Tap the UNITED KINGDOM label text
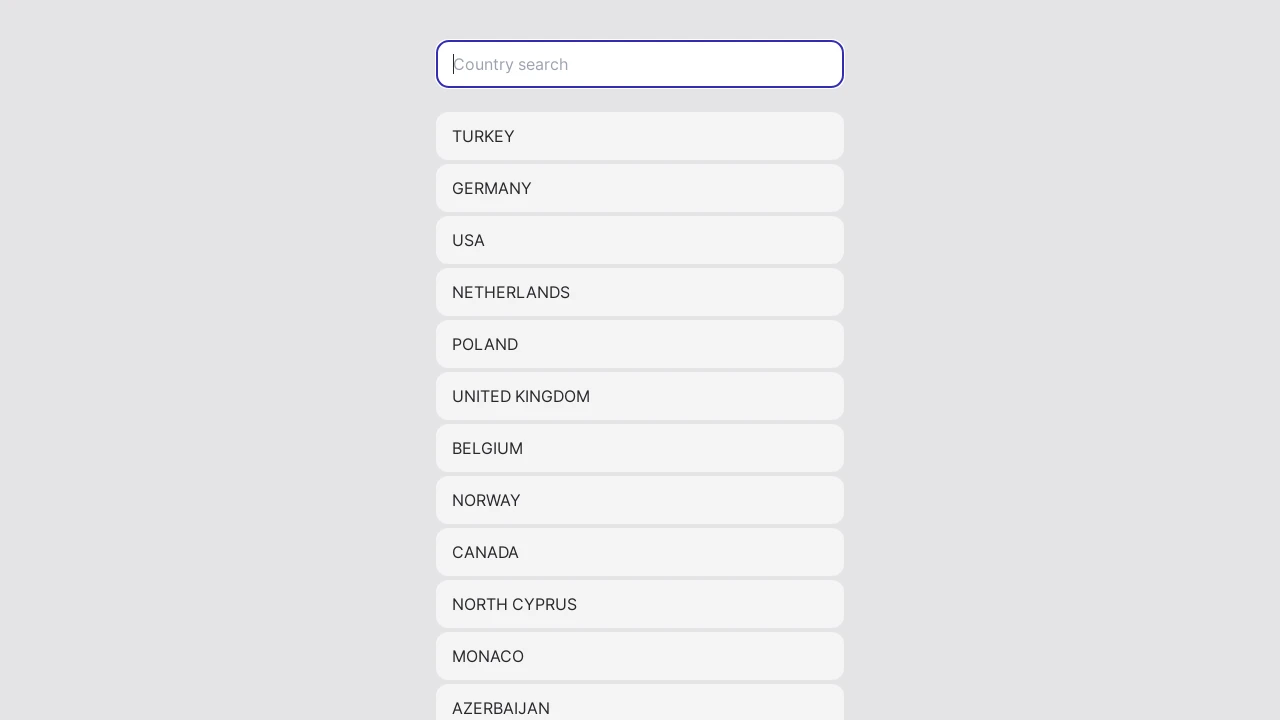This screenshot has width=1280, height=720. [521, 396]
